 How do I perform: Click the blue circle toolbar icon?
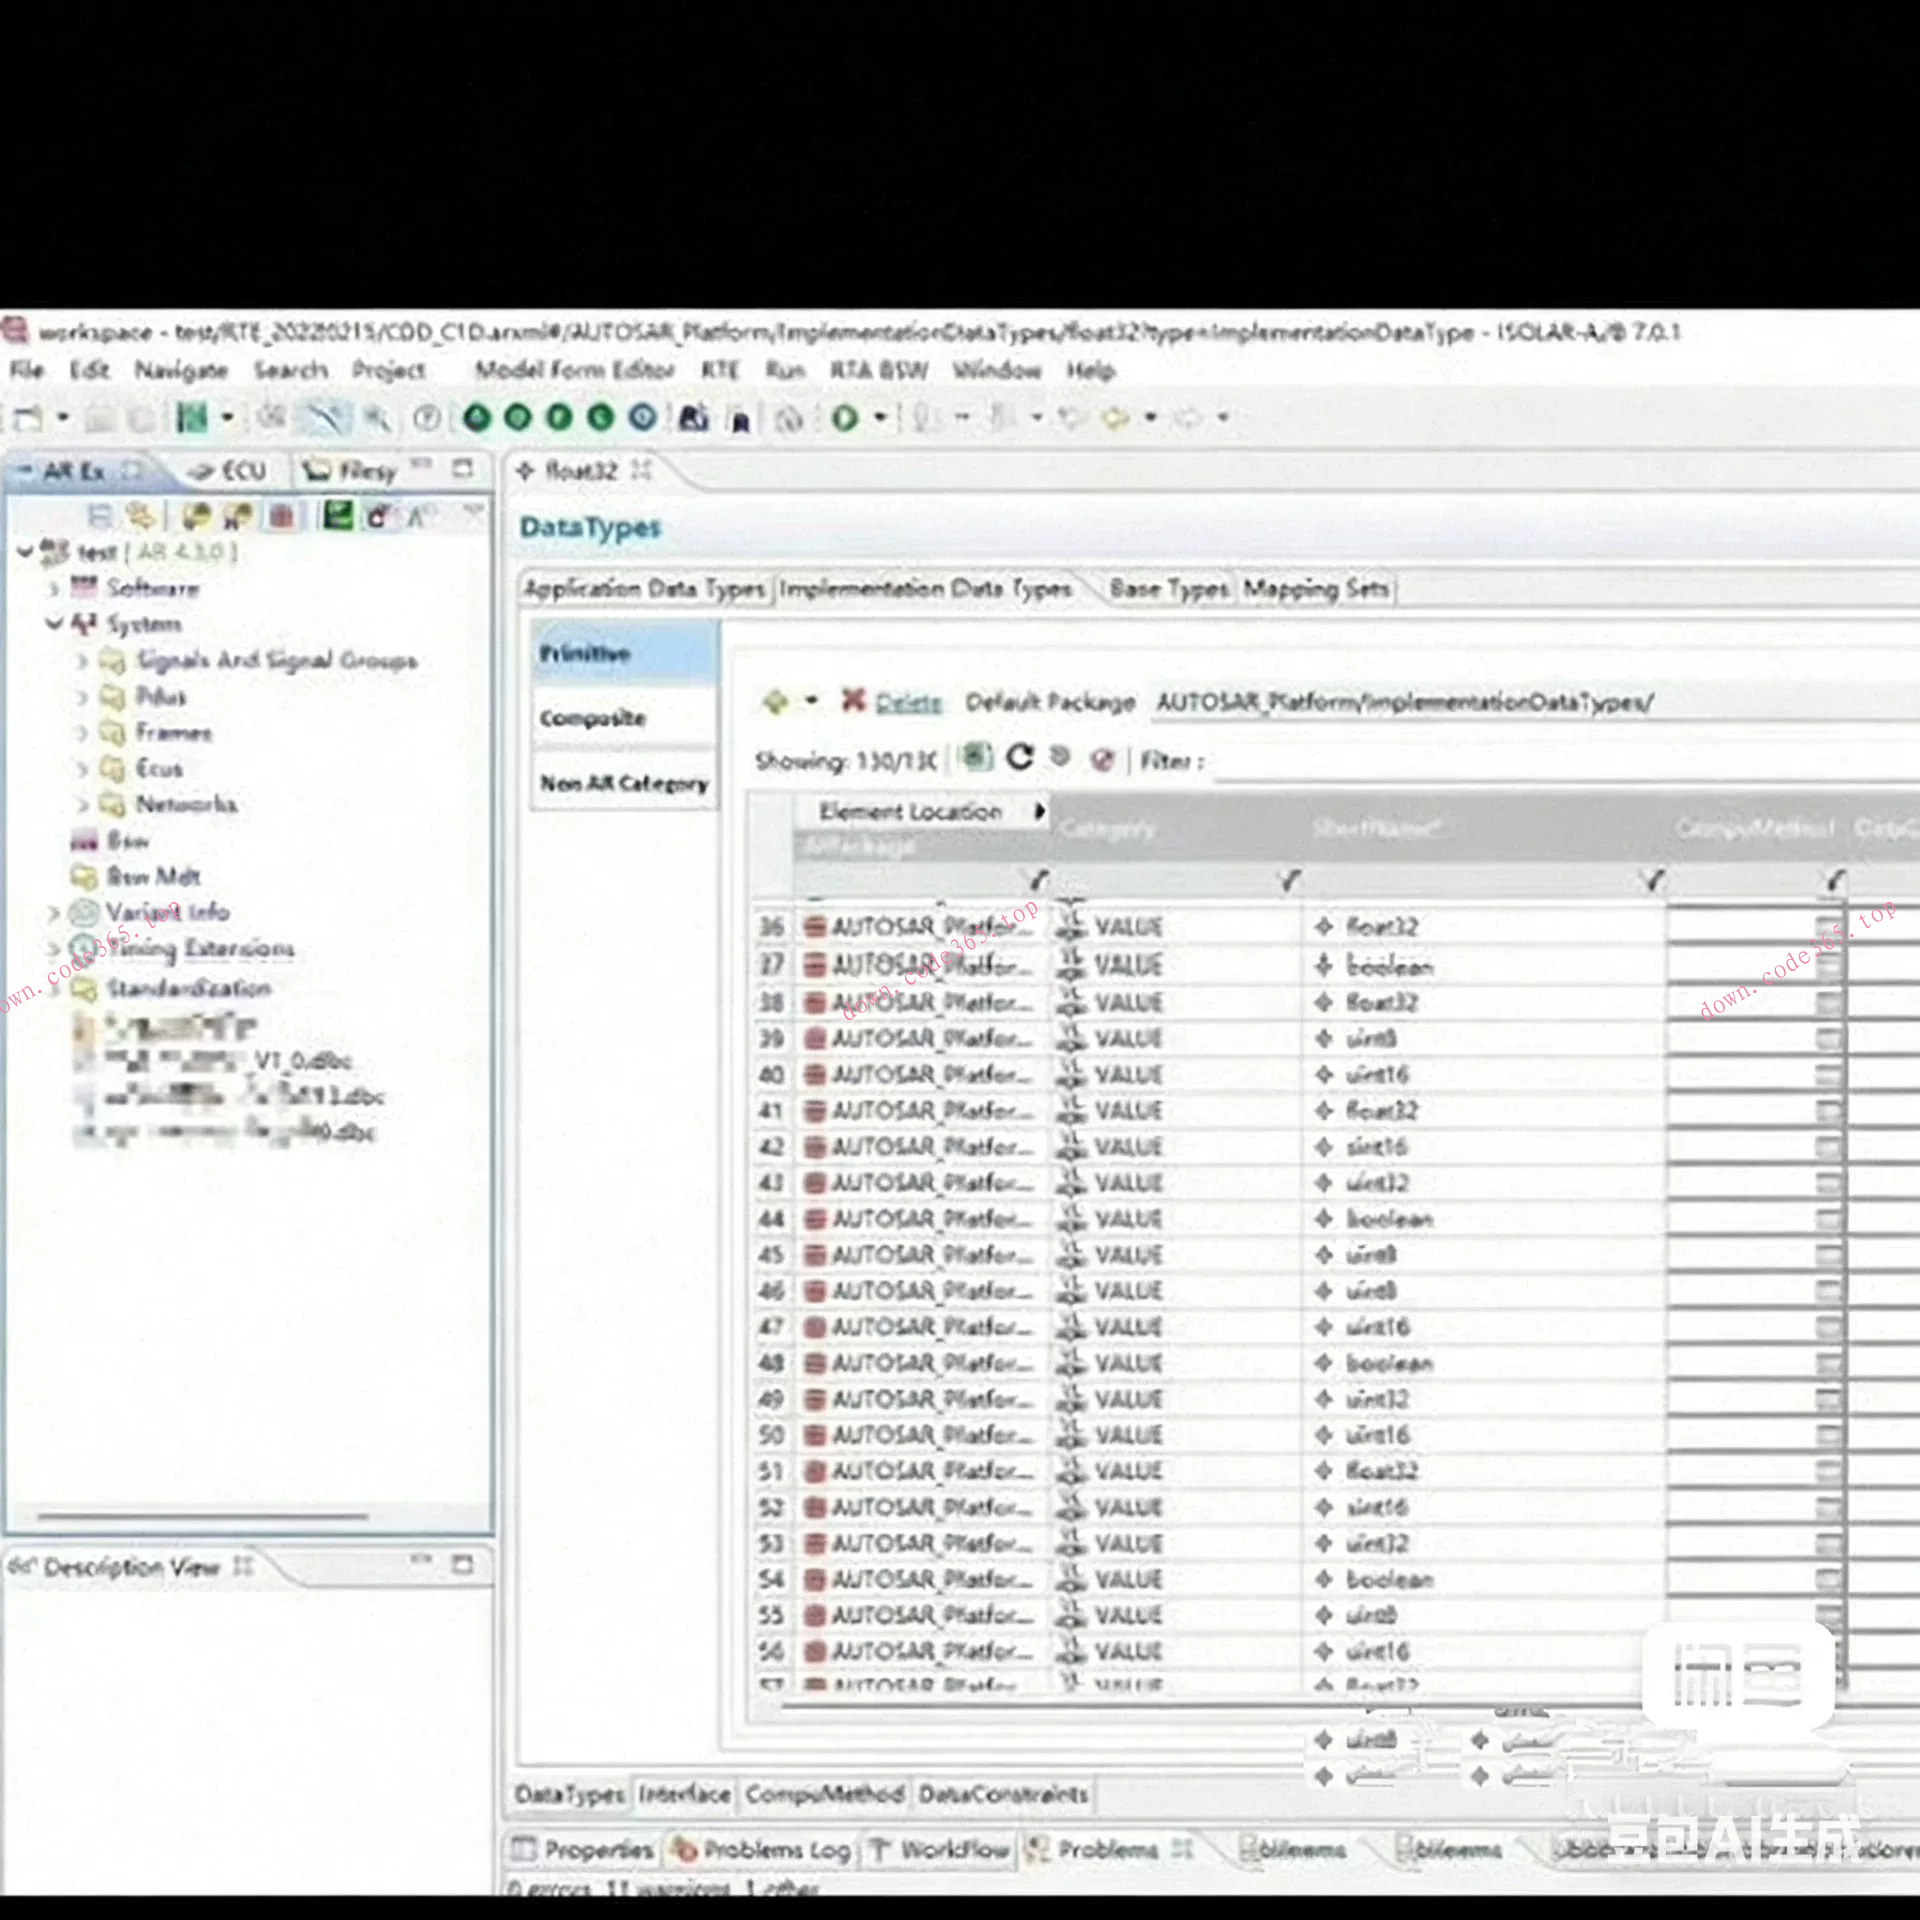(x=643, y=417)
